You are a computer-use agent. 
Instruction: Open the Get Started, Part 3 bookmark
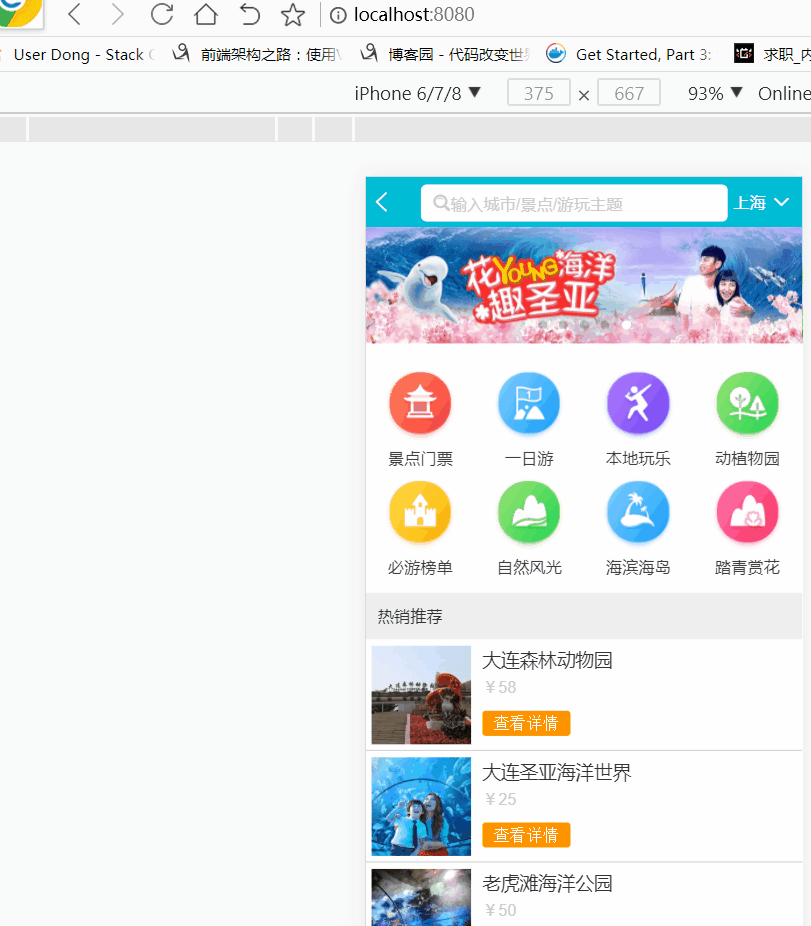click(628, 54)
